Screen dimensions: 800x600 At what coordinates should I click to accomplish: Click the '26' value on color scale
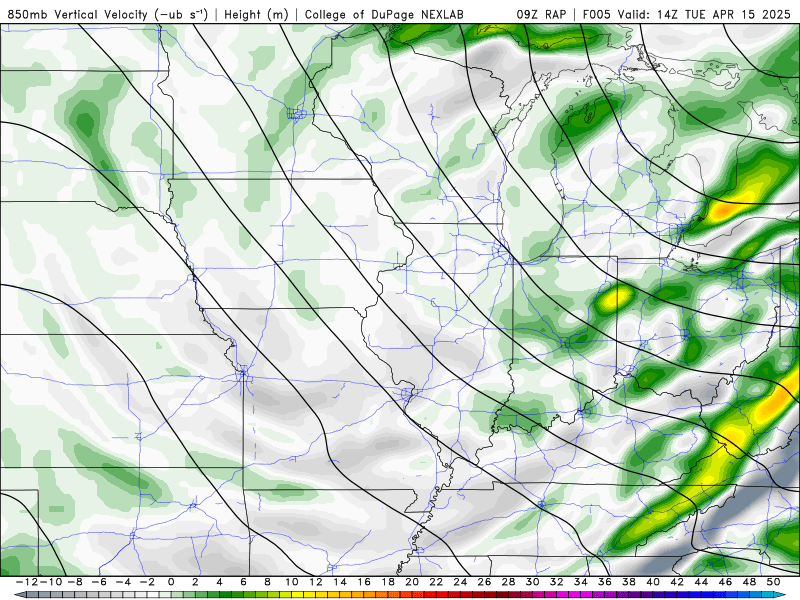pos(484,582)
